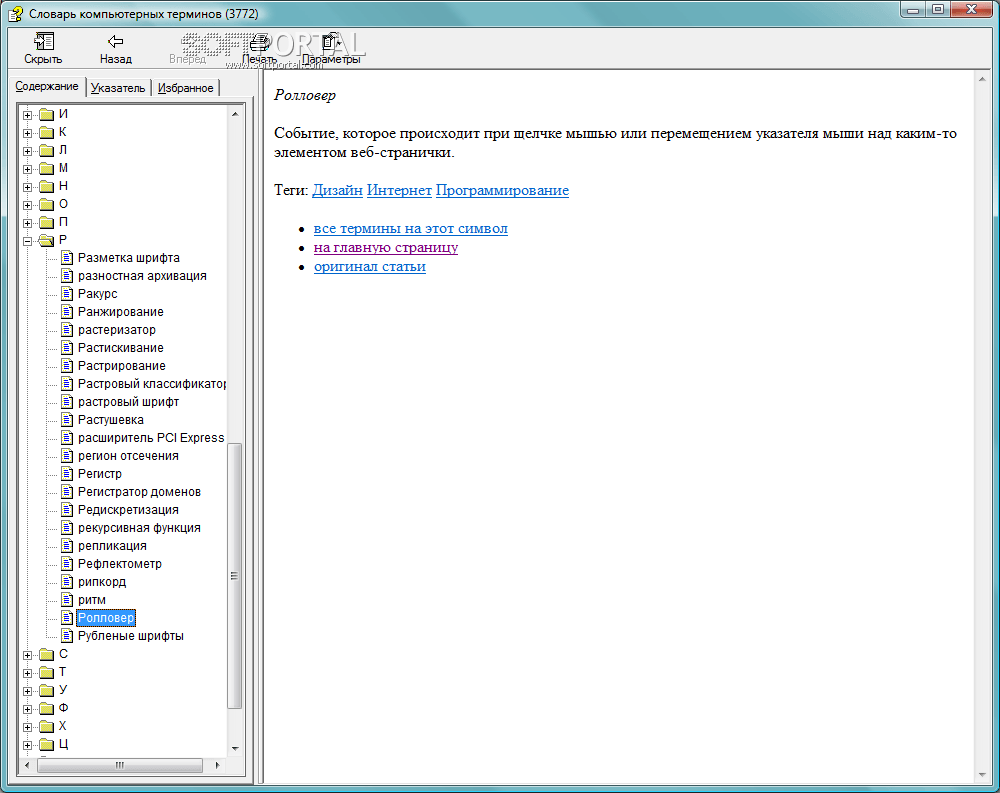Click the page icon beside растеризатор
1000x793 pixels.
(x=67, y=330)
